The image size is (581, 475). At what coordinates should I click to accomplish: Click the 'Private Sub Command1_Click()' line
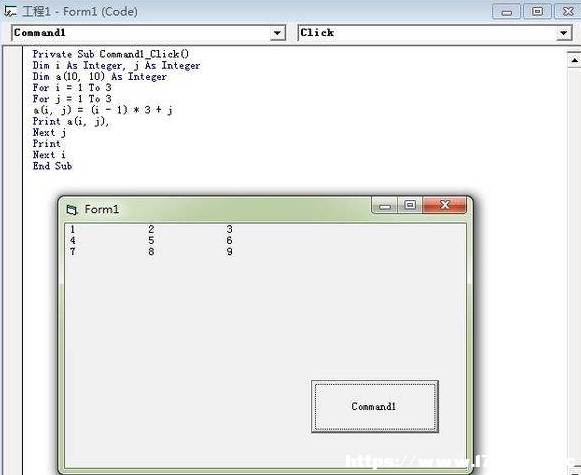pyautogui.click(x=111, y=54)
